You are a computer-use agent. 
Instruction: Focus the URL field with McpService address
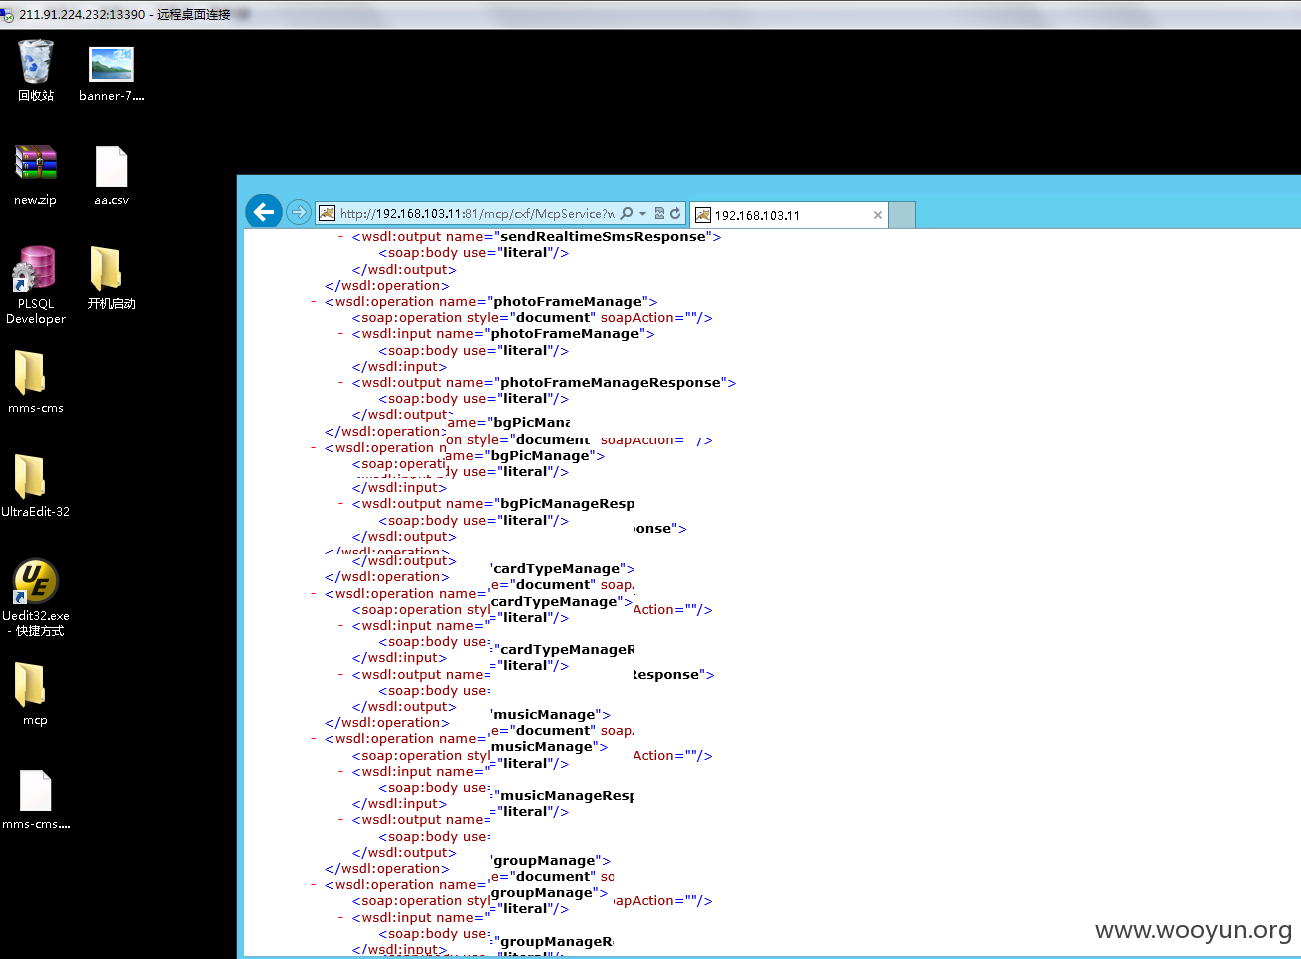478,213
